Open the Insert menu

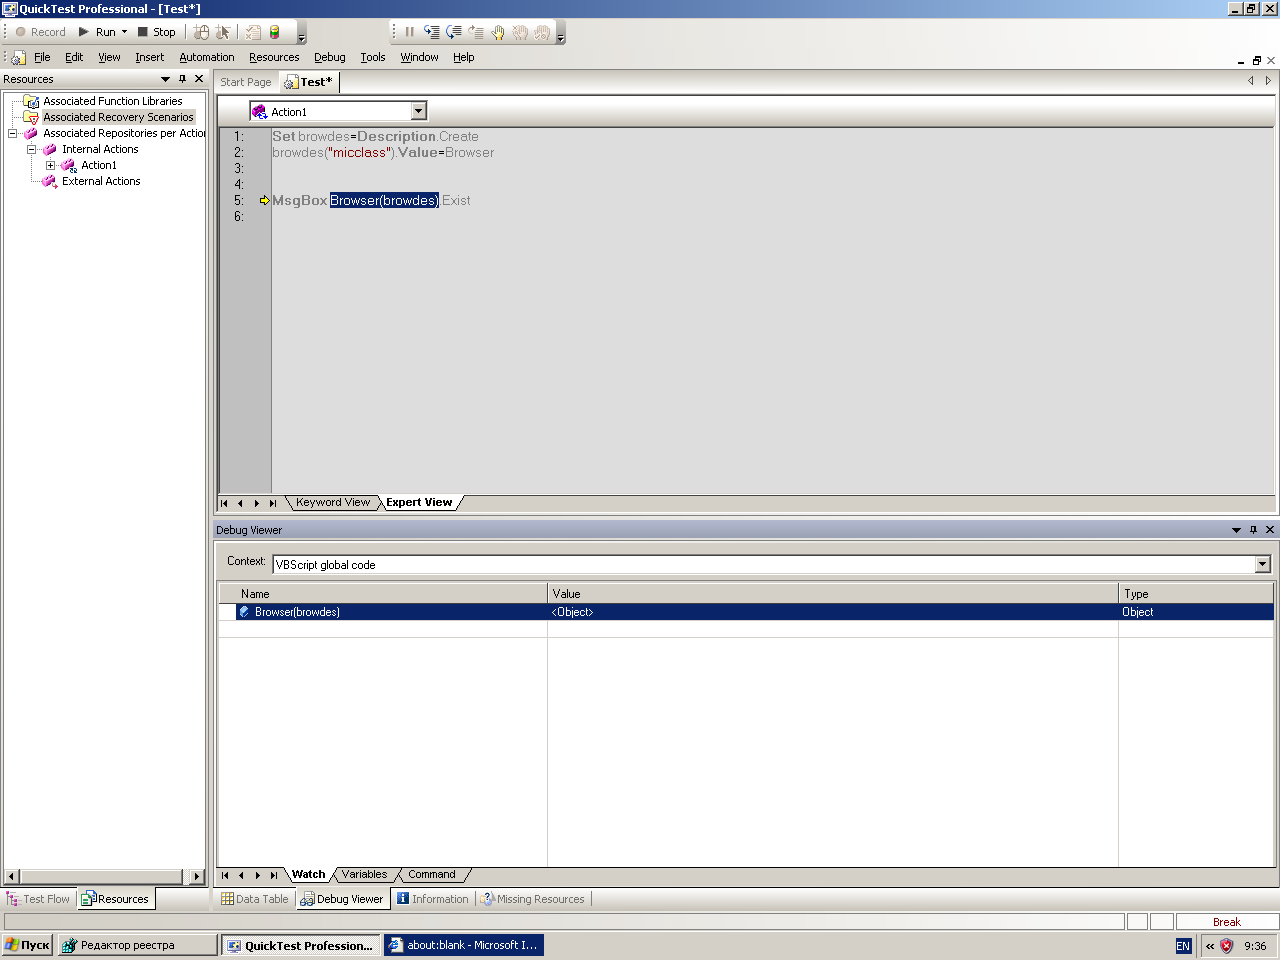pos(149,57)
